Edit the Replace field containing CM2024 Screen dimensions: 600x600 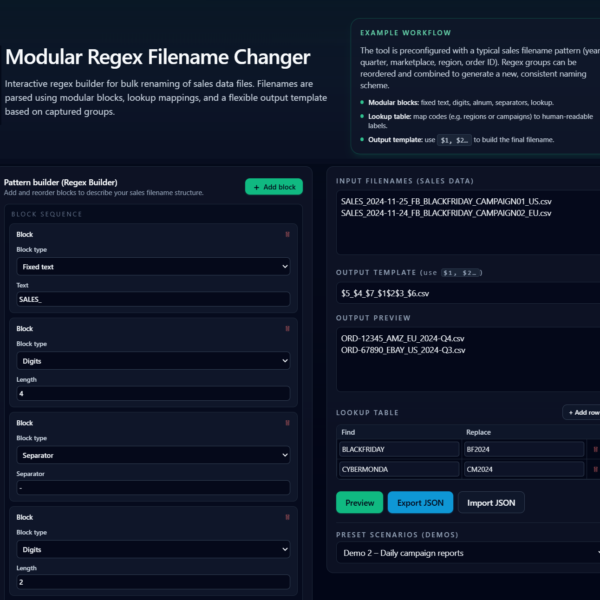(x=523, y=469)
